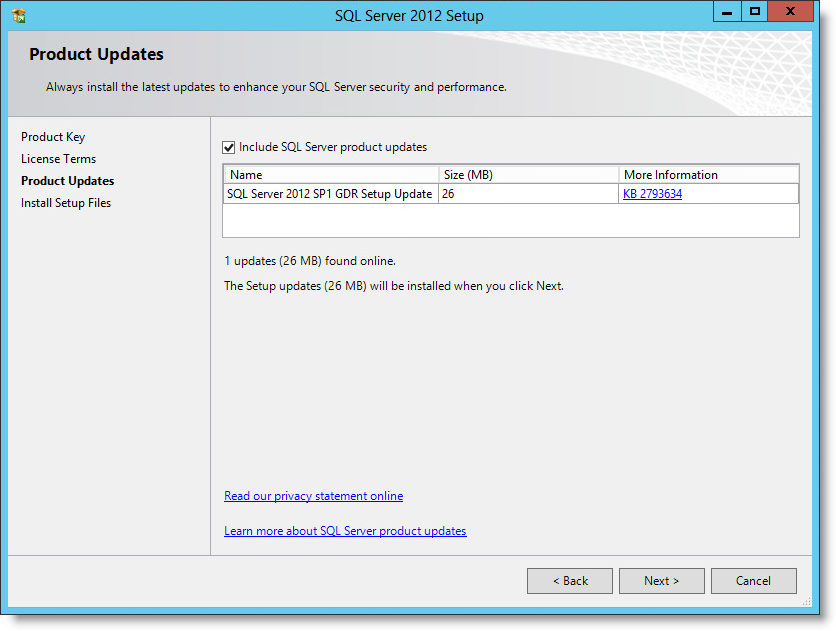Select the SQL Server 2012 SP1 GDR Setup Update row
Screen dimensions: 836x631
[511, 194]
